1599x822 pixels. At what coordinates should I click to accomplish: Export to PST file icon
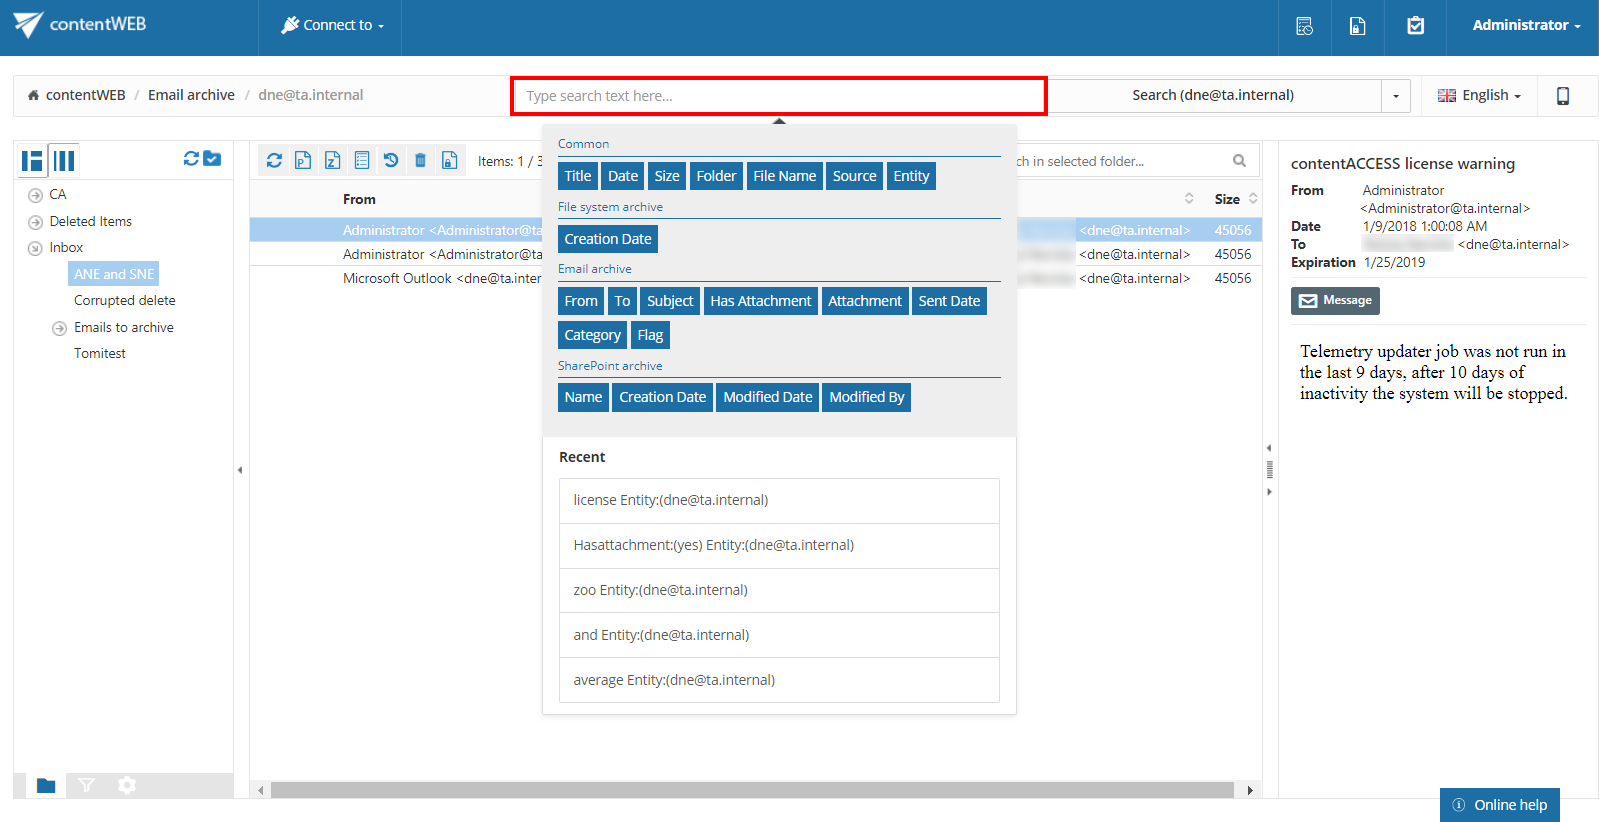point(303,160)
